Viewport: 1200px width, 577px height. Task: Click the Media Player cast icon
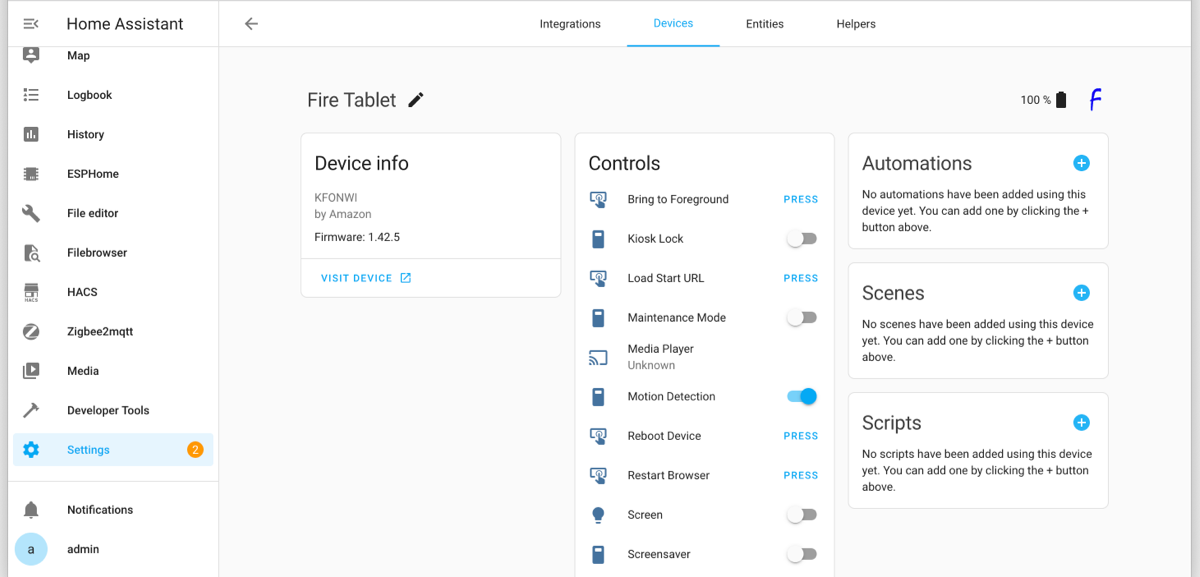(x=598, y=357)
